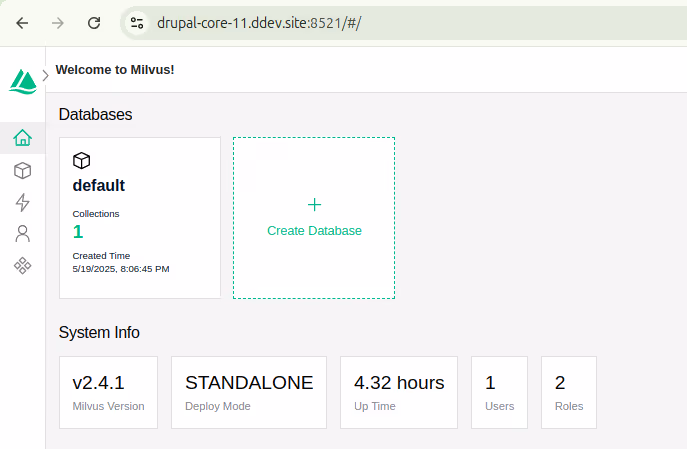The height and width of the screenshot is (449, 687).
Task: Click the browser forward arrow
Action: 58,23
